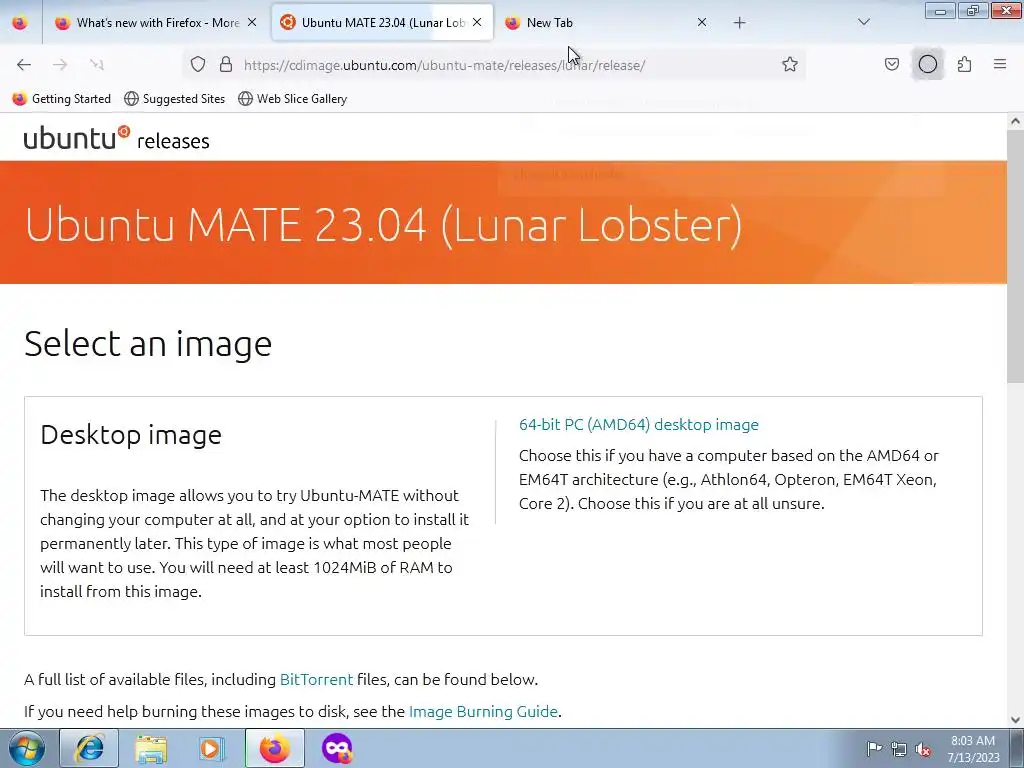Open Windows Media Player on taskbar

click(x=212, y=748)
